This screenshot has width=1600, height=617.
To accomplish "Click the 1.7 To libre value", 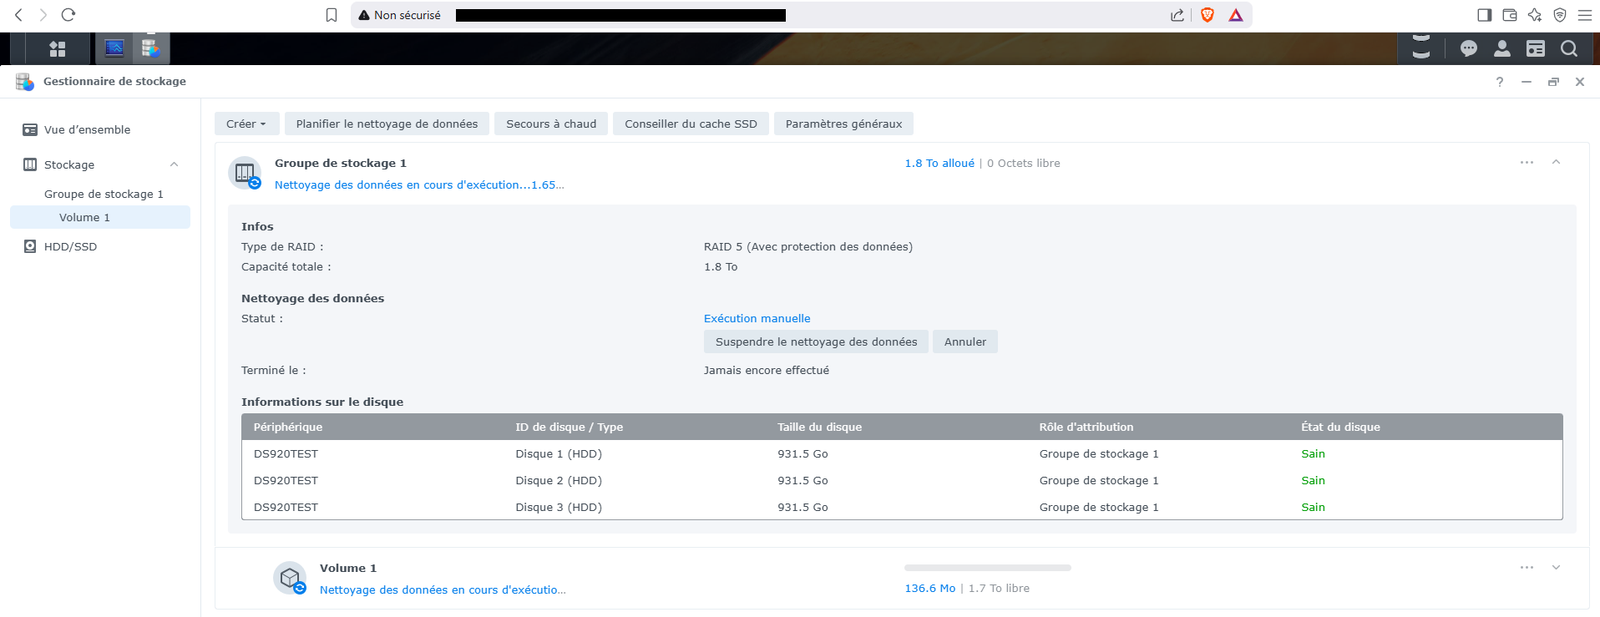I will pos(998,589).
